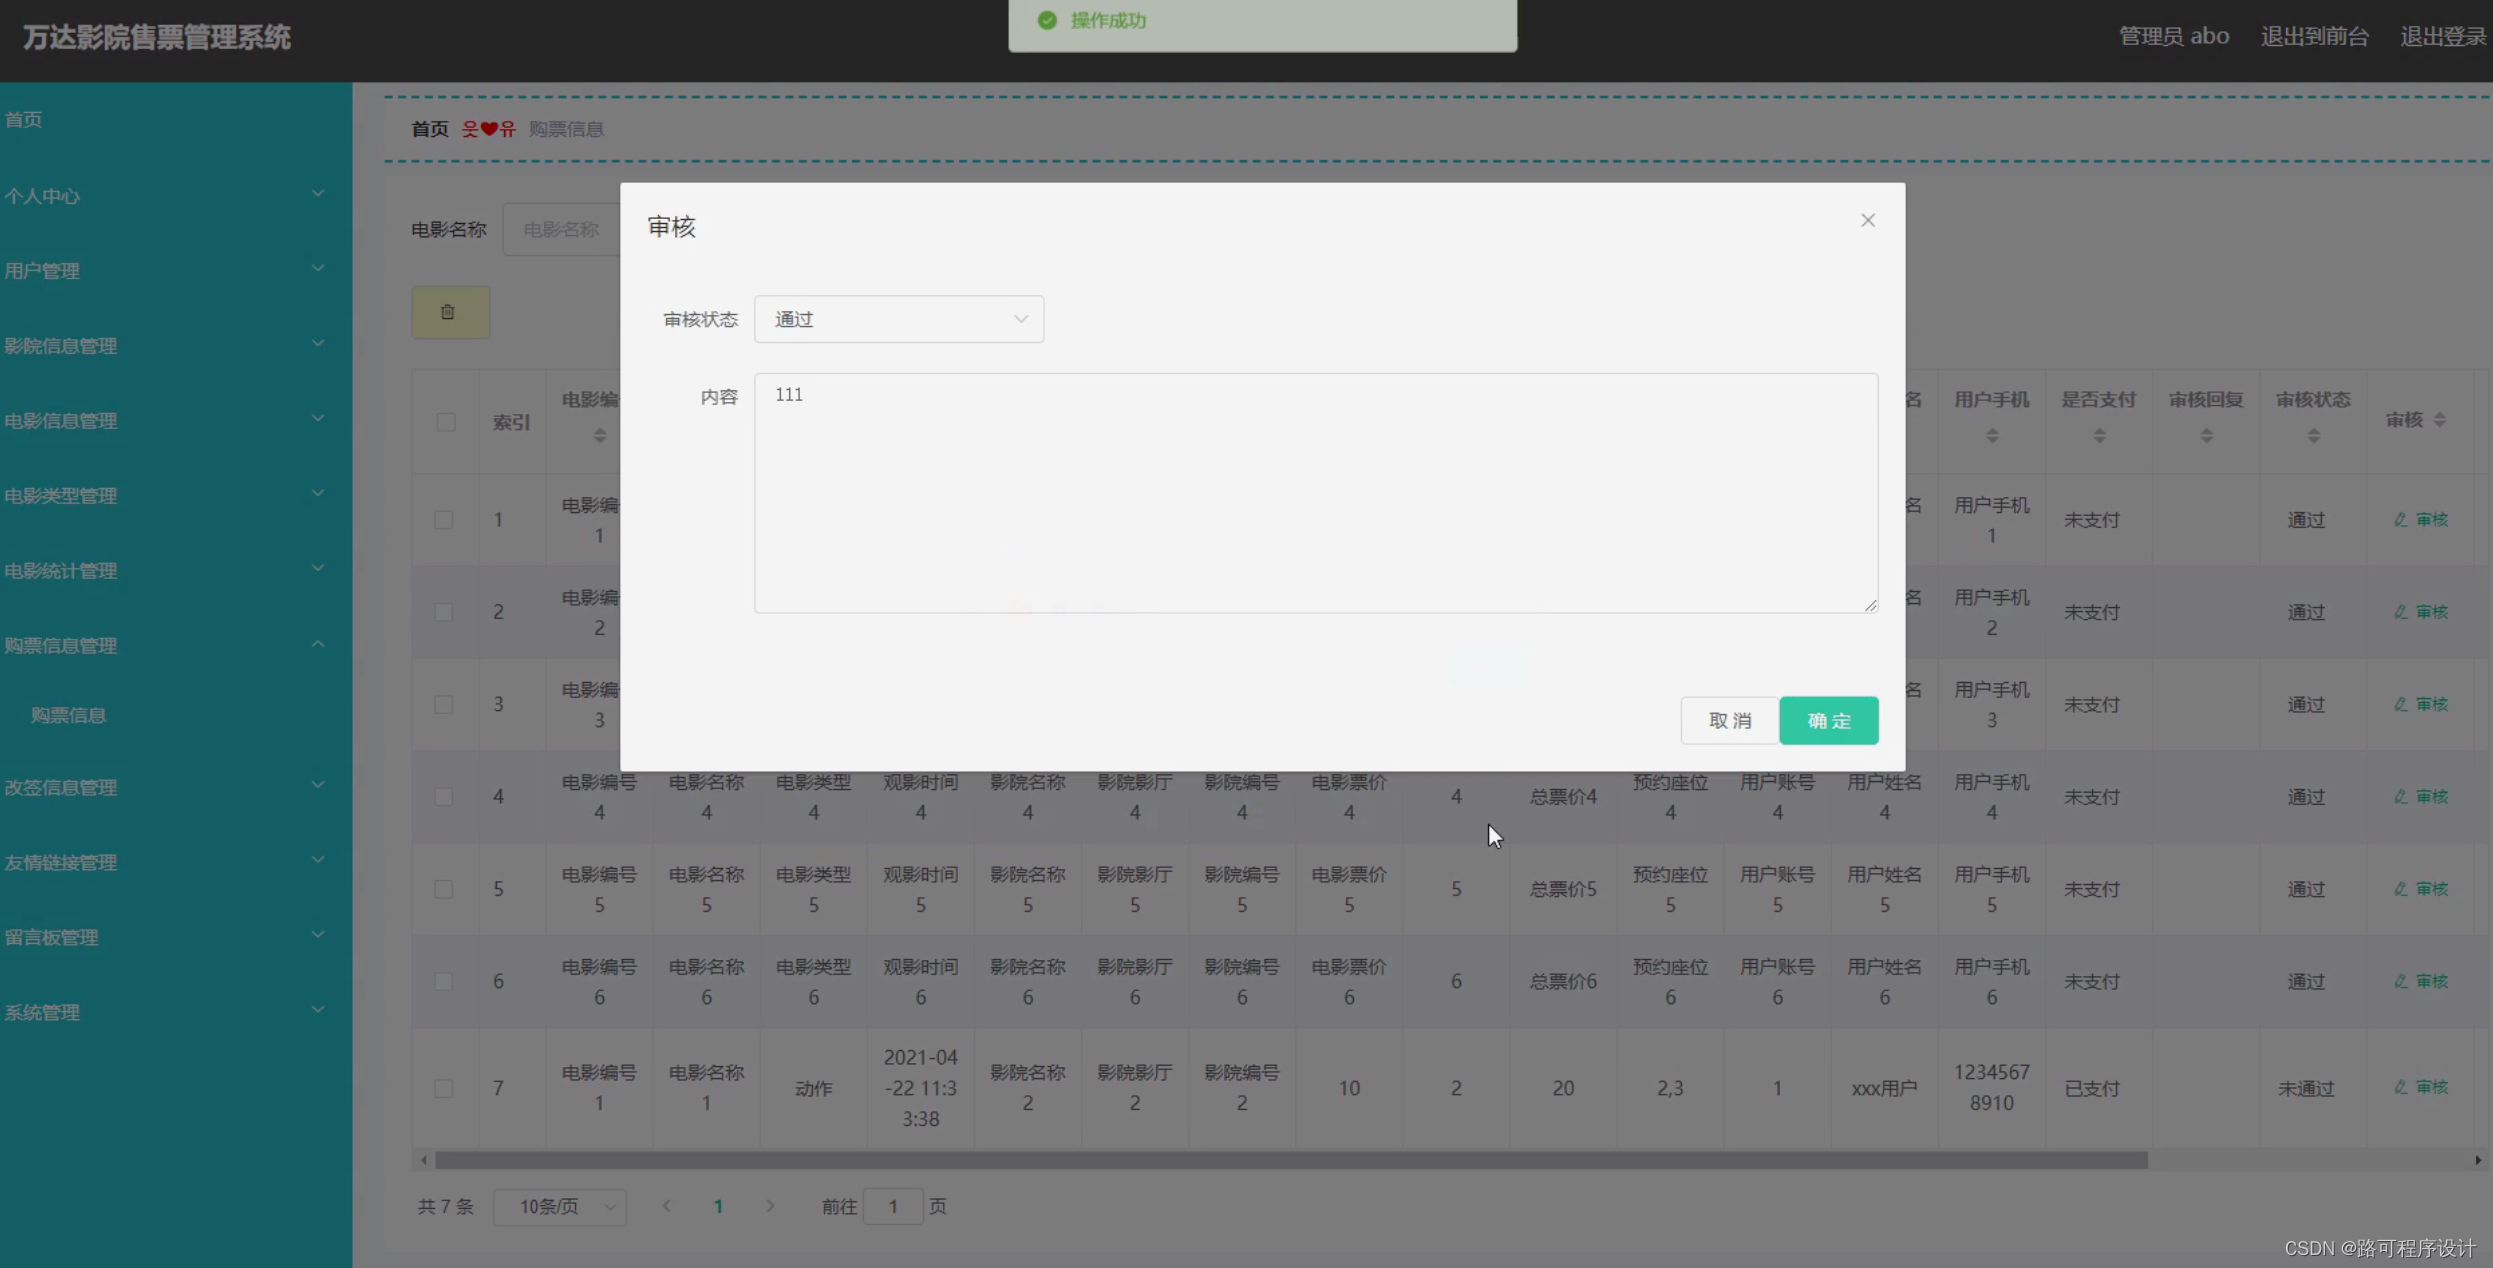This screenshot has width=2493, height=1268.
Task: Click the 审核 edit icon in row 7
Action: [x=2421, y=1087]
